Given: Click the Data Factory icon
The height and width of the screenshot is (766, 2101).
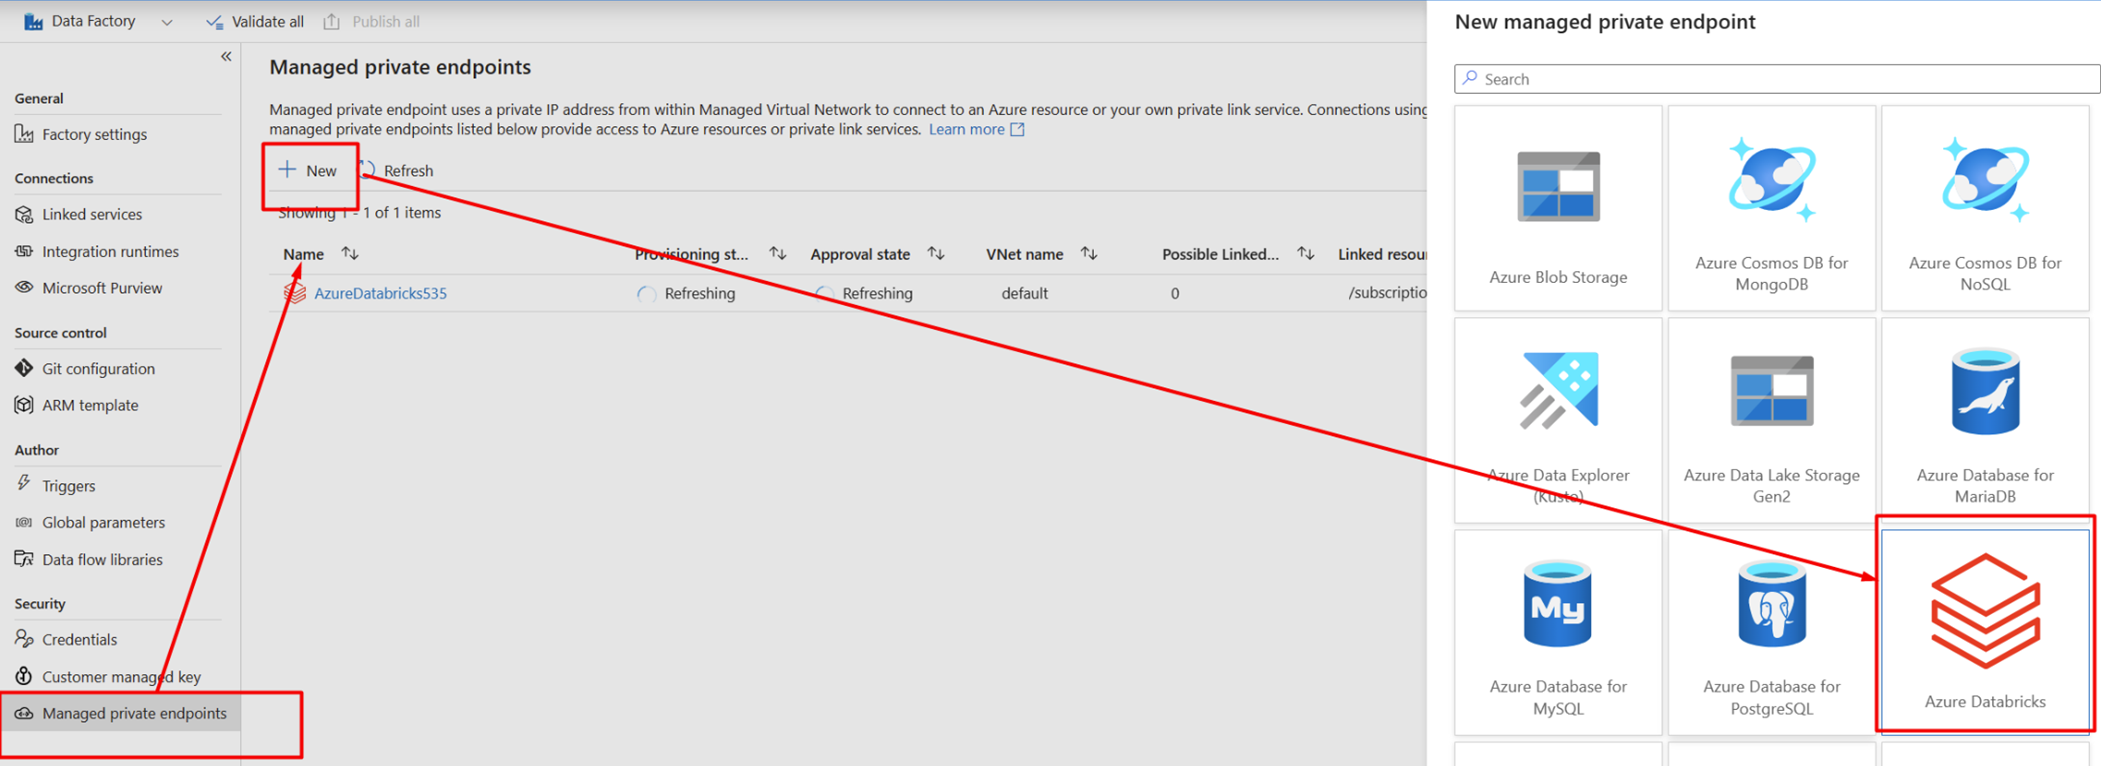Looking at the screenshot, I should tap(33, 21).
